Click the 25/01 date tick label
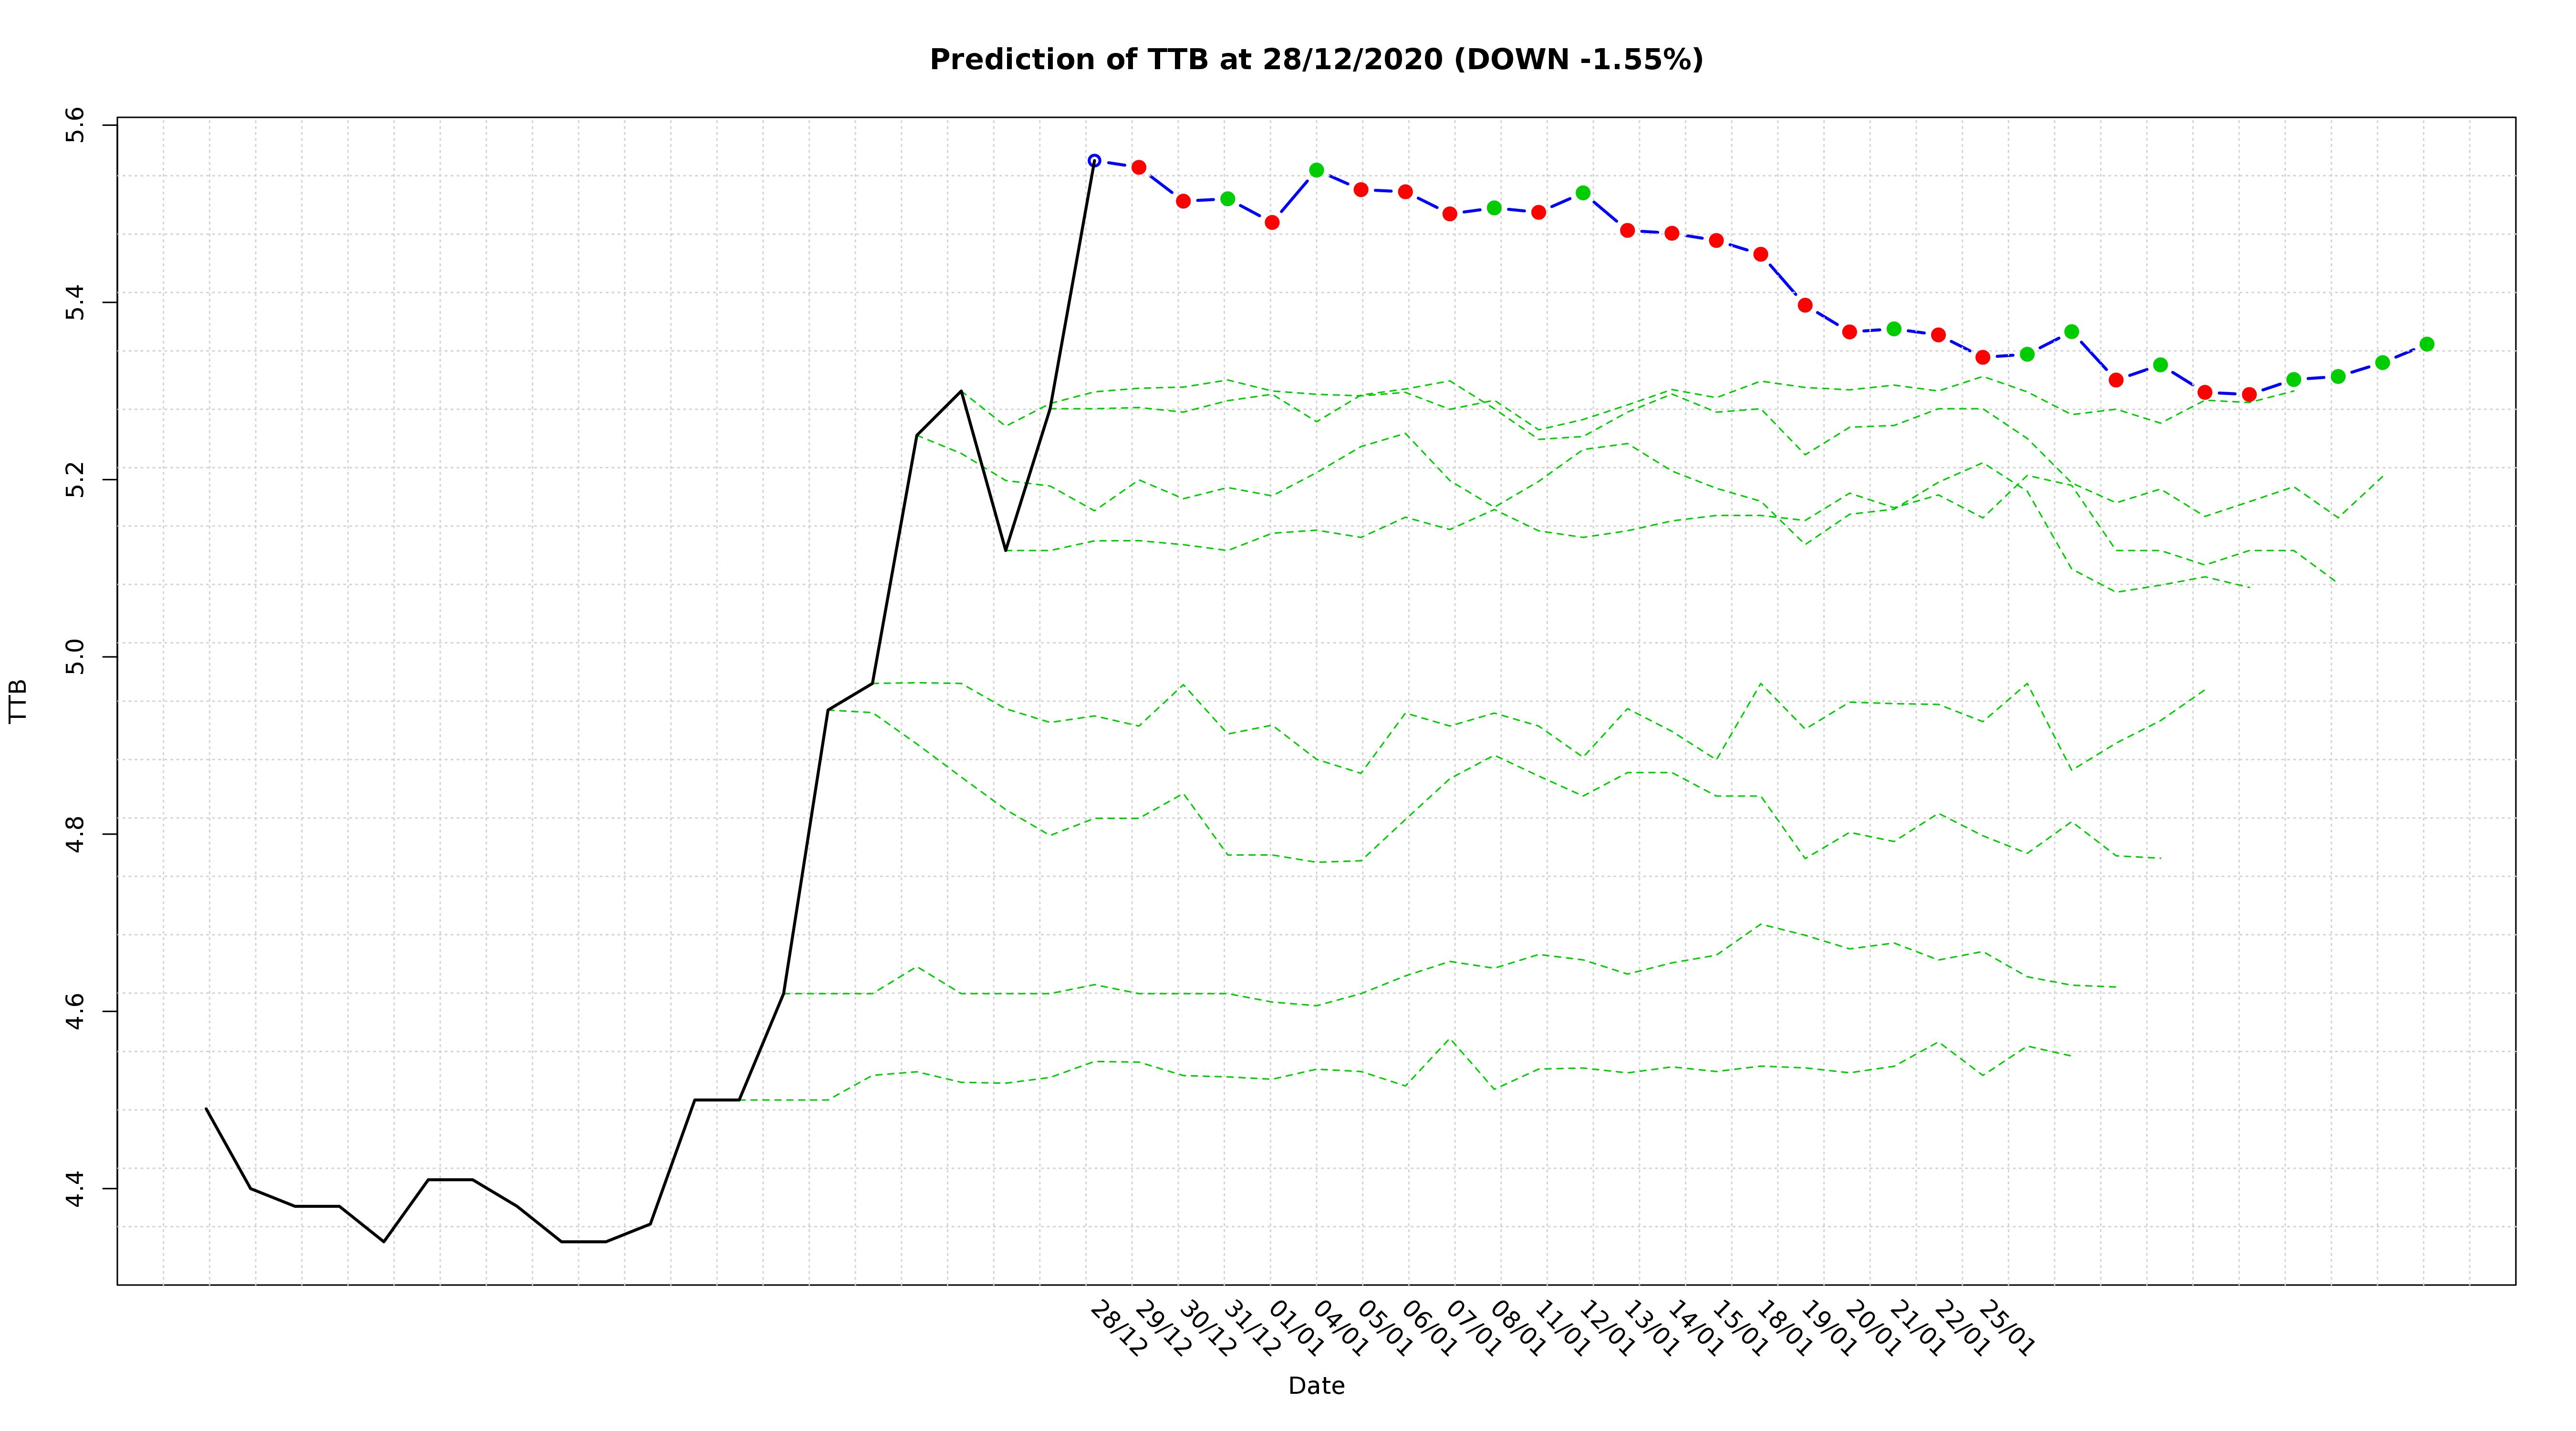Viewport: 2576px width, 1431px height. pos(2006,1329)
